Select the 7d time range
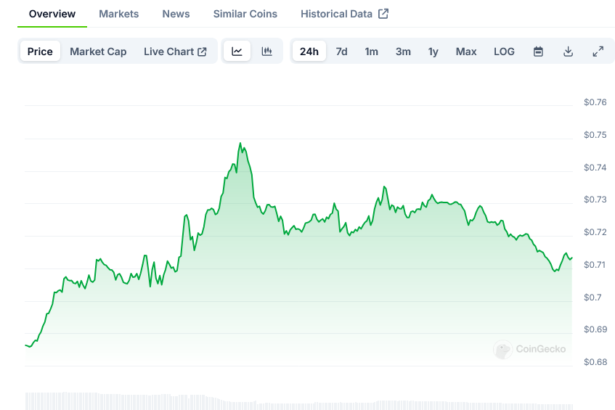This screenshot has width=615, height=410. click(341, 51)
